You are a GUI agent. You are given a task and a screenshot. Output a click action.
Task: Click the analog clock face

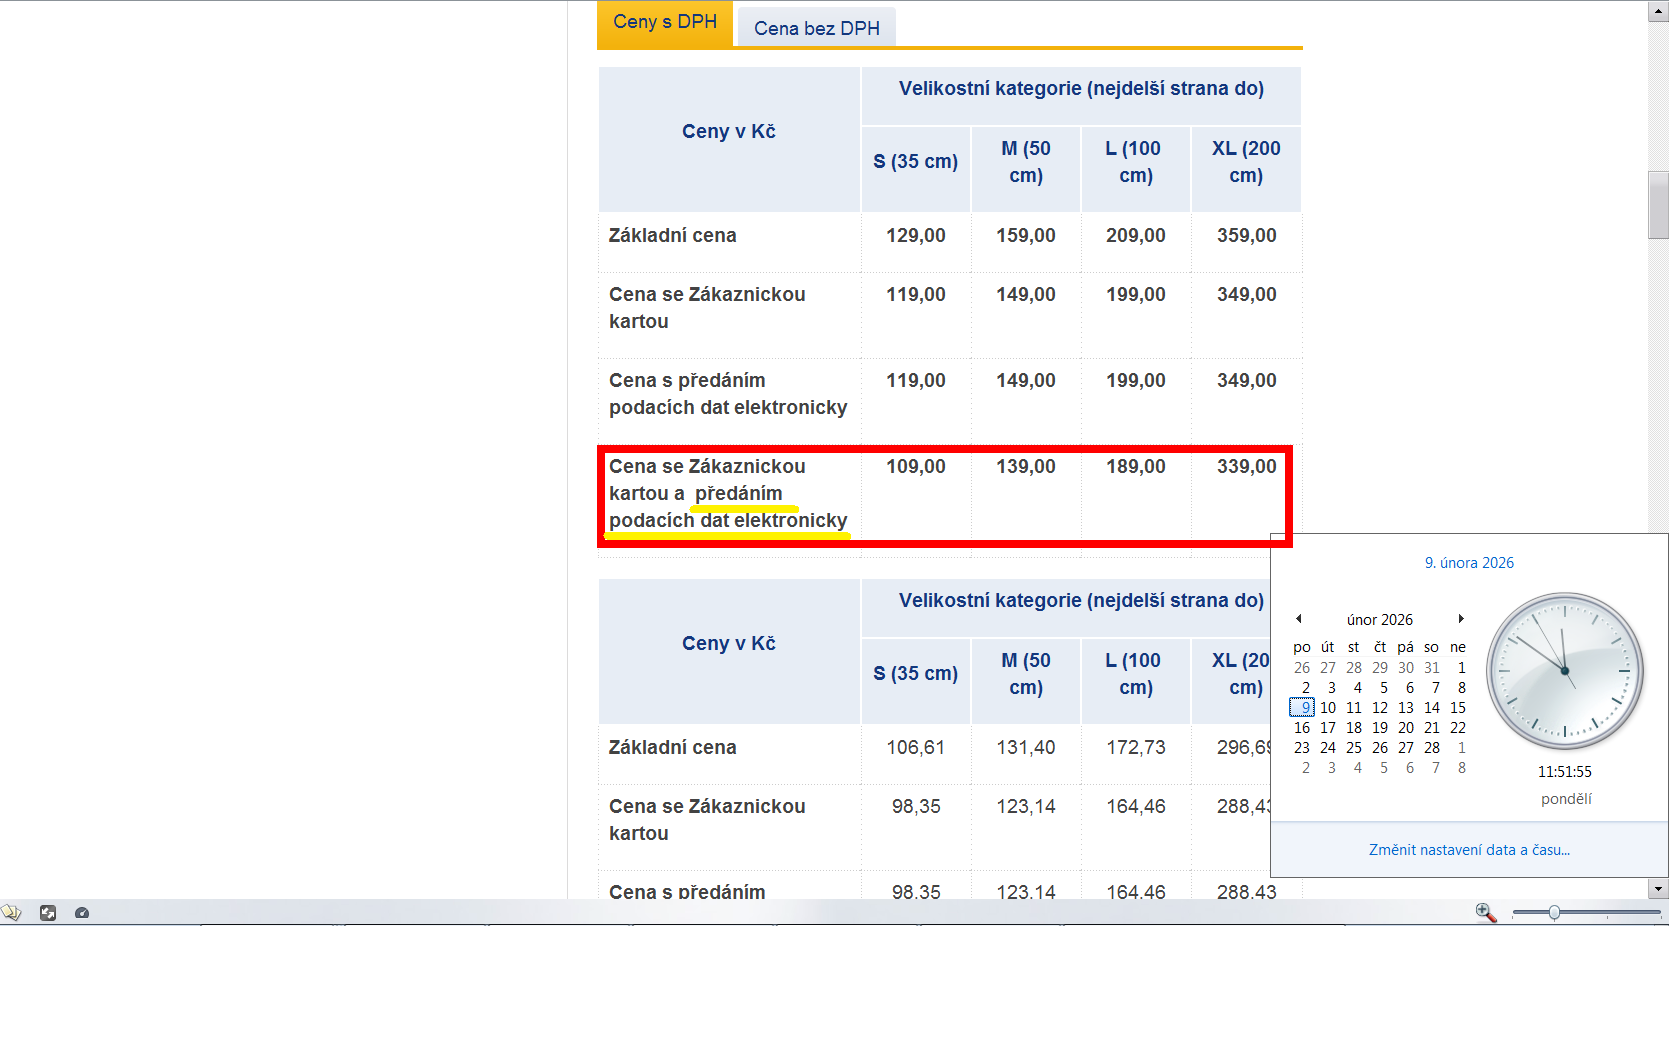click(1565, 671)
